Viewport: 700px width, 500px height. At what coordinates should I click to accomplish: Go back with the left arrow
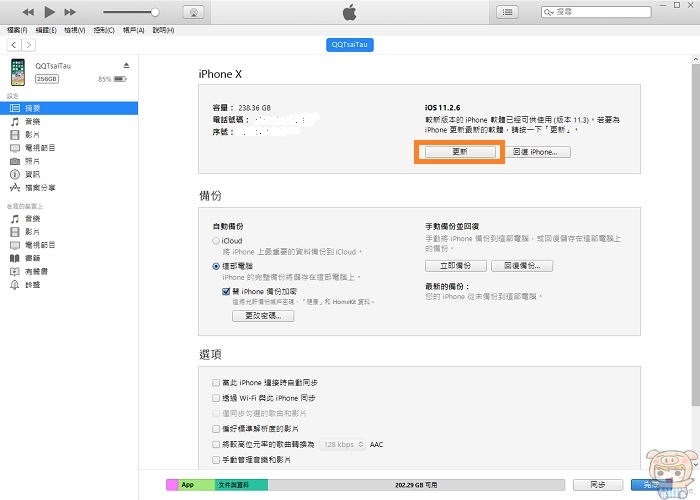coord(14,45)
